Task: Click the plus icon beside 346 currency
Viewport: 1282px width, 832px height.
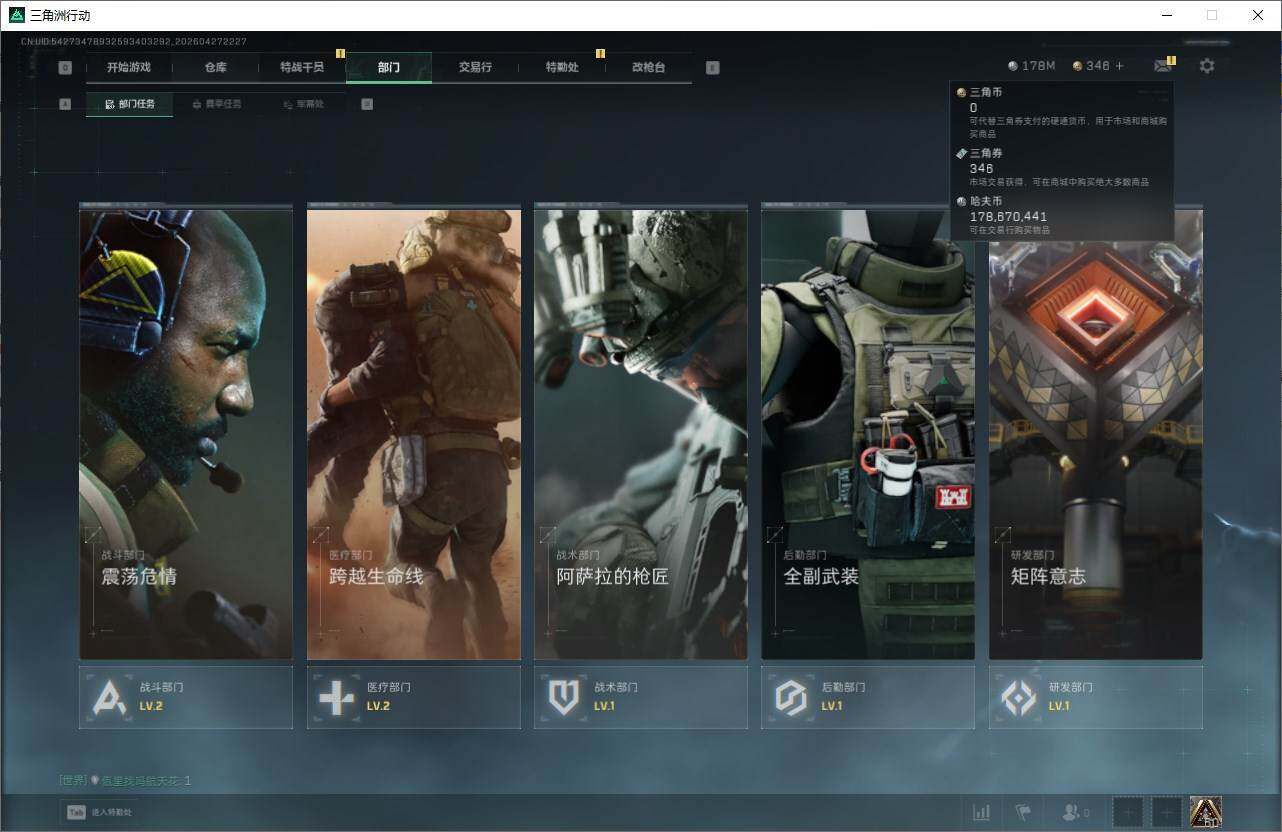Action: coord(1120,66)
